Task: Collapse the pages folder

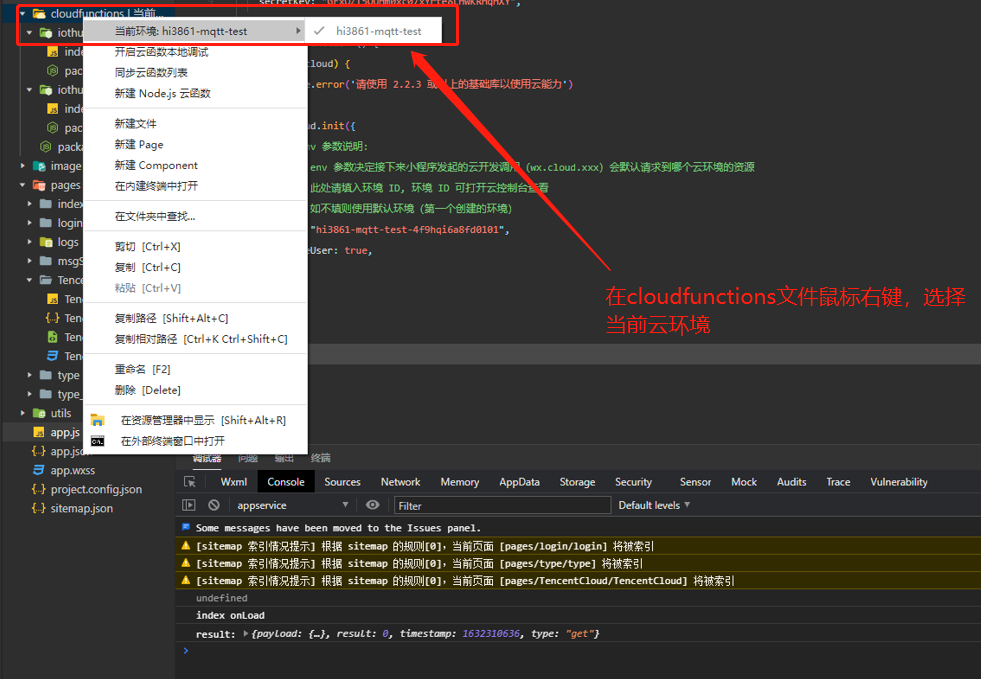Action: click(x=25, y=185)
